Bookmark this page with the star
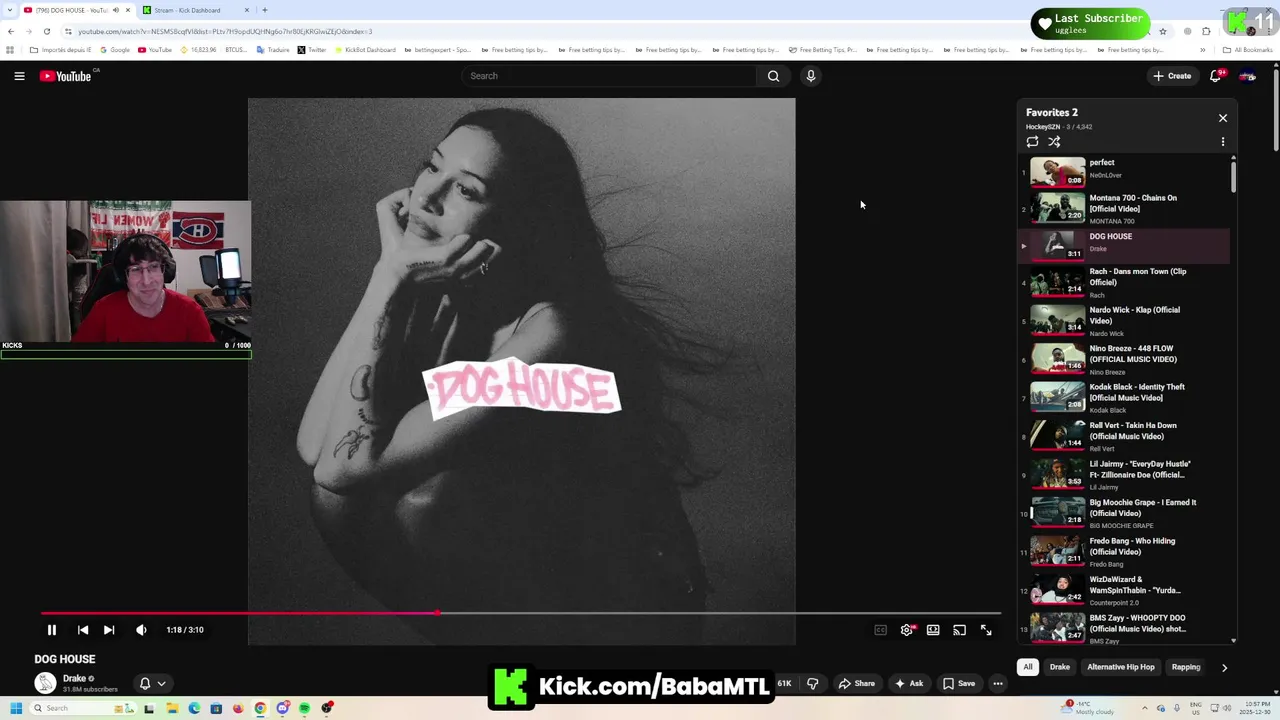1280x720 pixels. pos(1162,31)
